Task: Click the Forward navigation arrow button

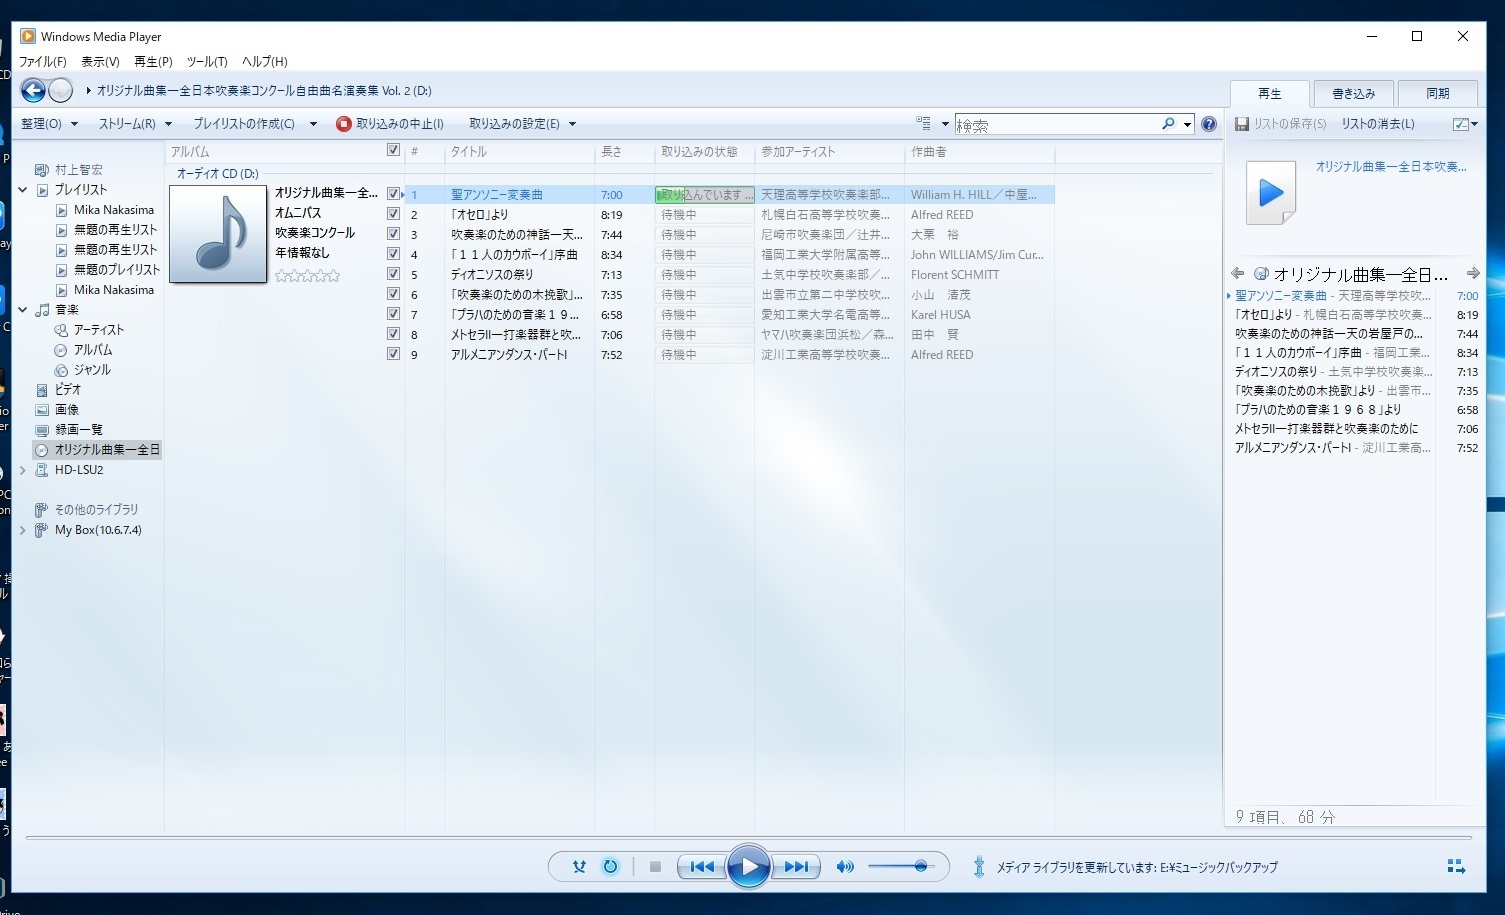Action: click(60, 91)
